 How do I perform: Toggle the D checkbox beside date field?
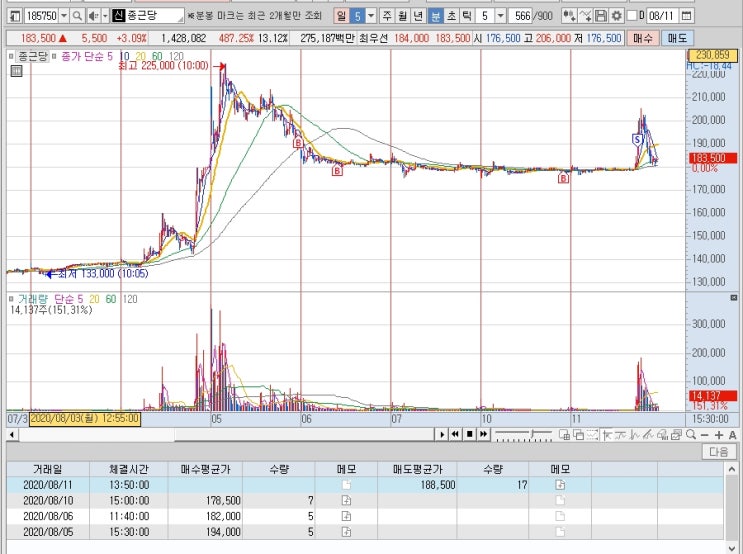632,16
